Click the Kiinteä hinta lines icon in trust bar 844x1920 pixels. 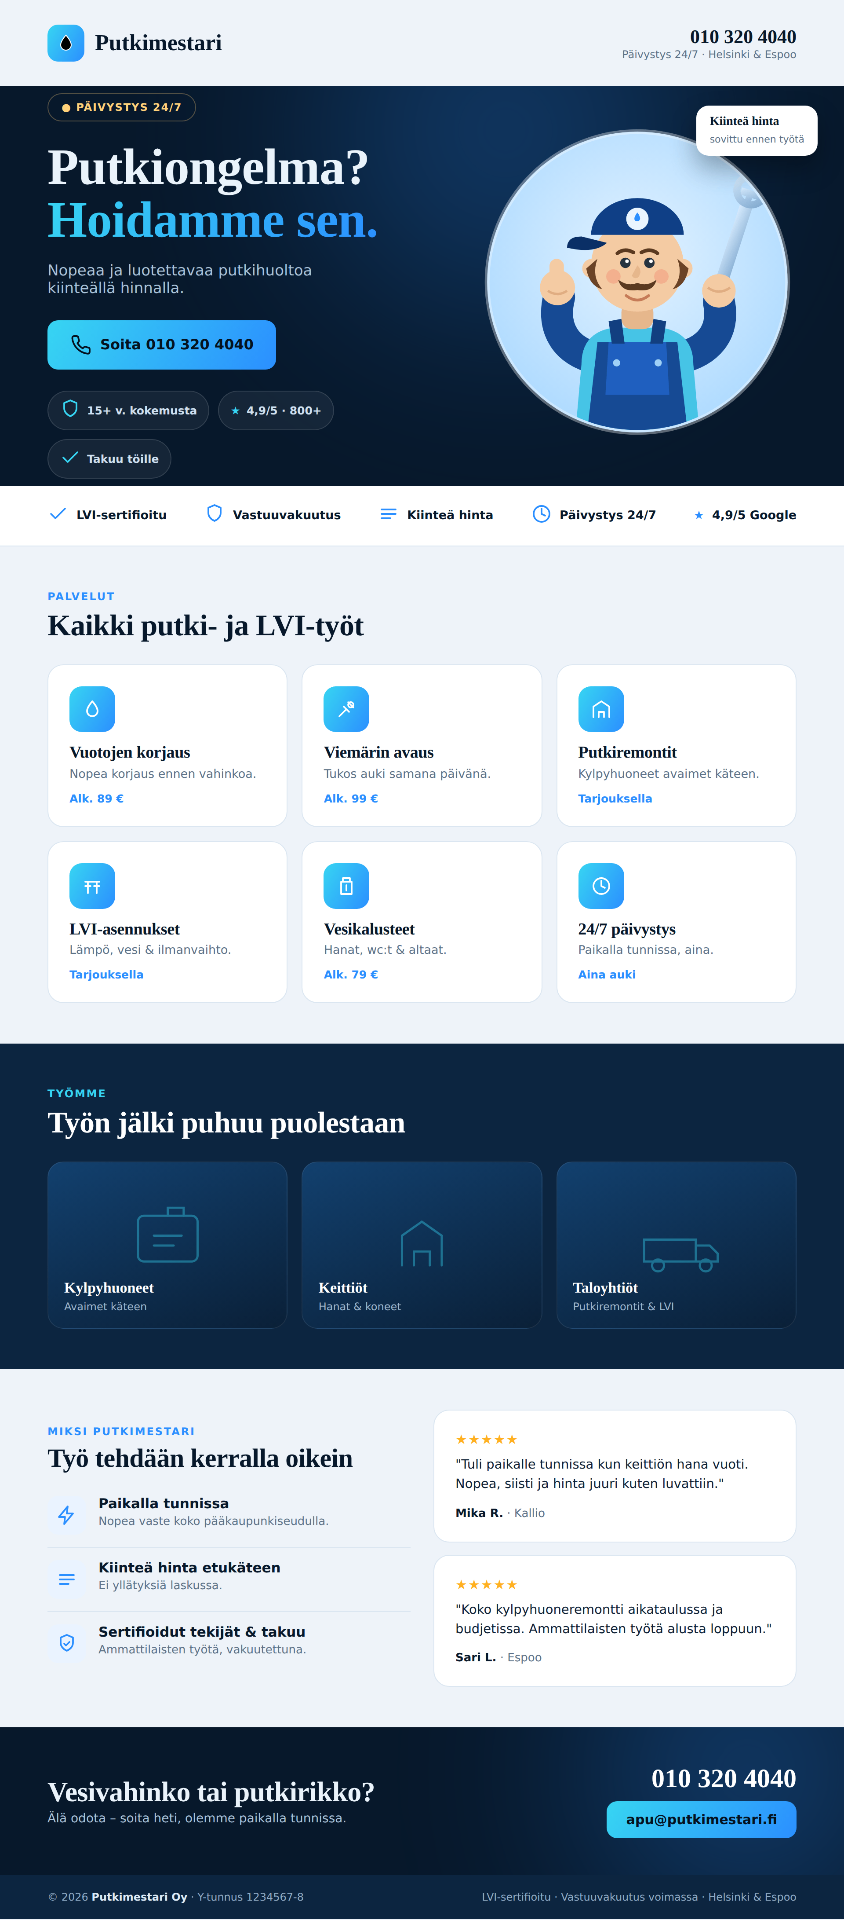pyautogui.click(x=388, y=514)
